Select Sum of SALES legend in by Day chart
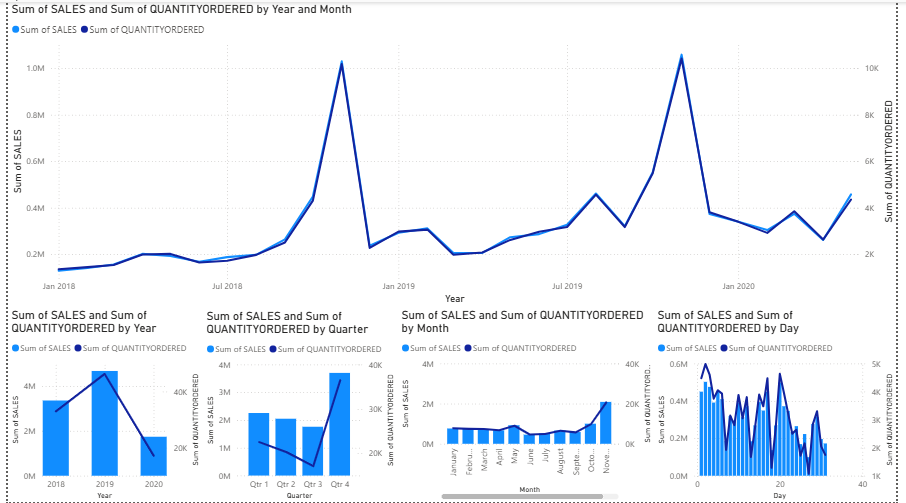The height and width of the screenshot is (503, 906). 687,348
